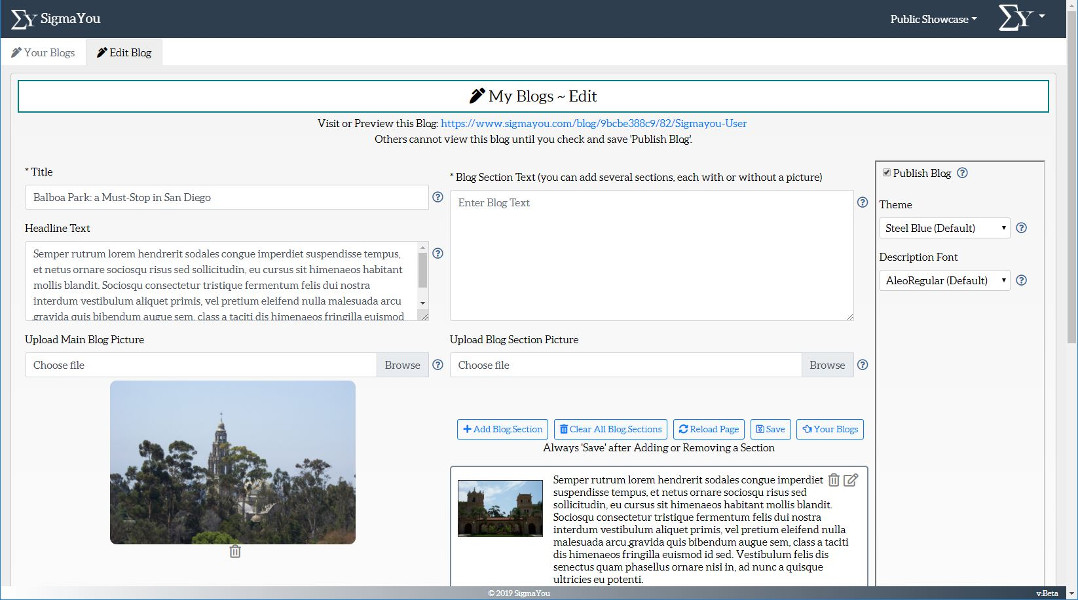Open the user account sigma icon menu
The width and height of the screenshot is (1078, 600).
1022,18
